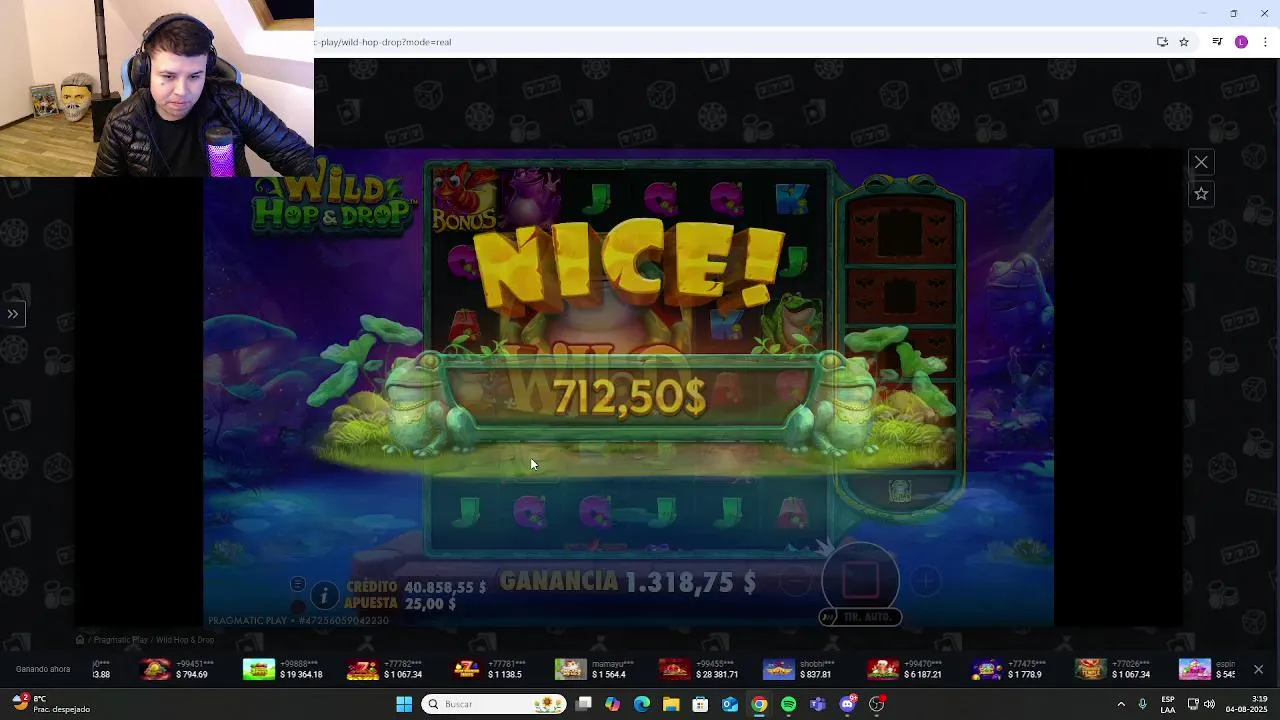Open the TIR. AUTO. autoplay button
Image resolution: width=1280 pixels, height=720 pixels.
pyautogui.click(x=860, y=617)
